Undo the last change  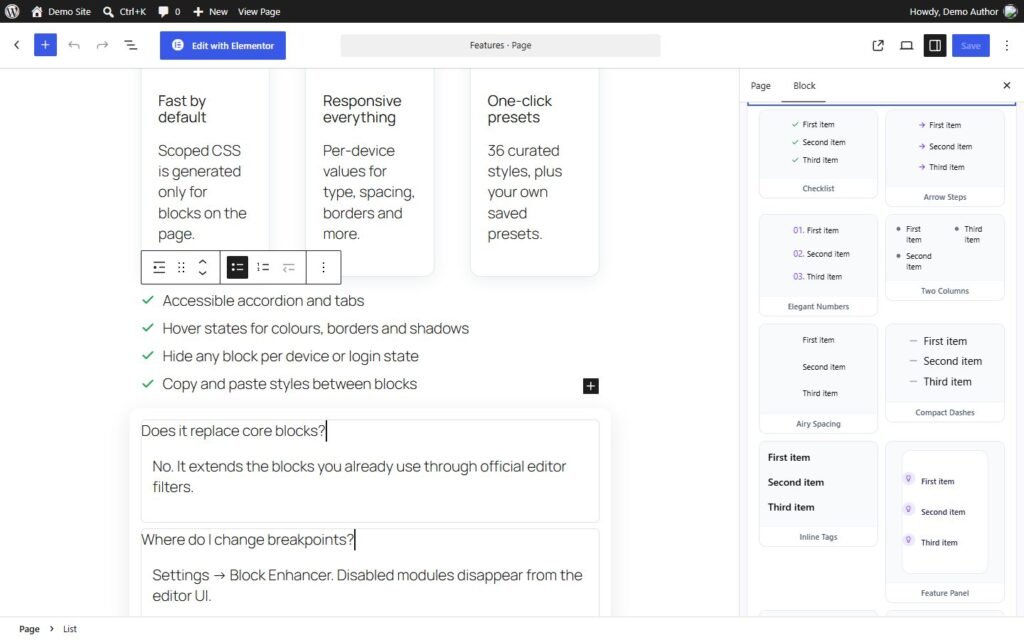pyautogui.click(x=74, y=45)
